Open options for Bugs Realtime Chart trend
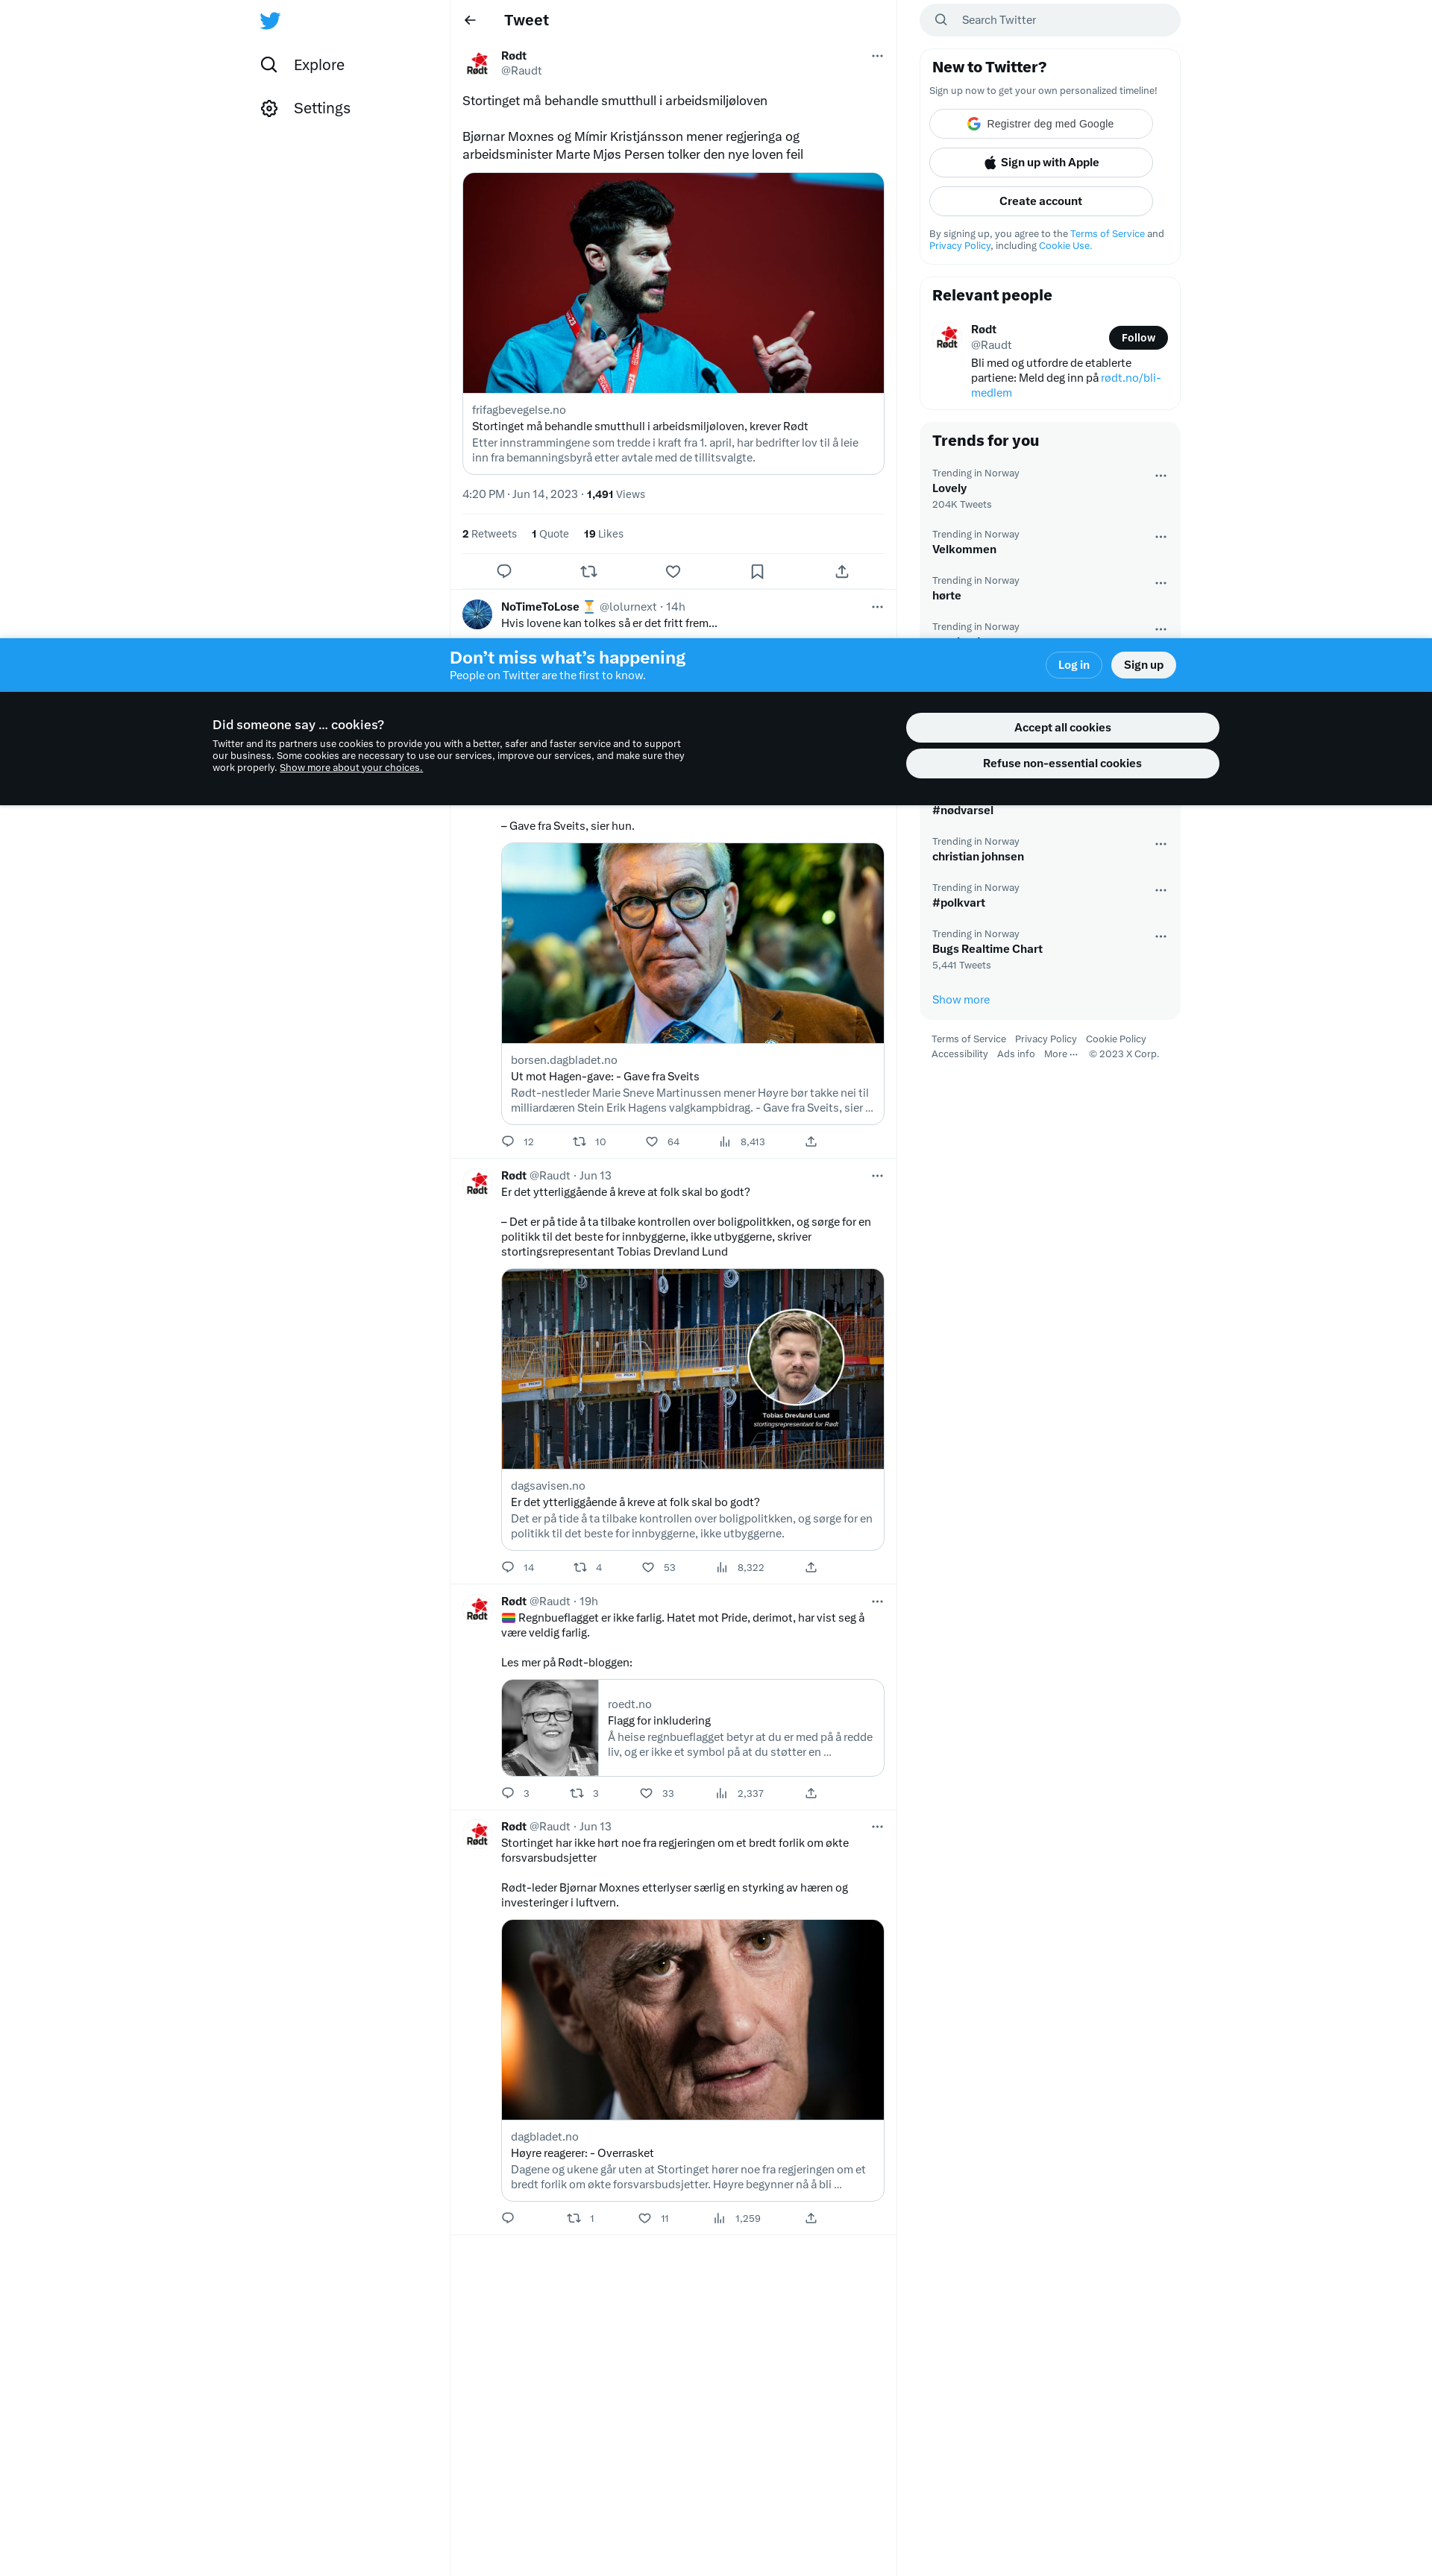 coord(1160,937)
